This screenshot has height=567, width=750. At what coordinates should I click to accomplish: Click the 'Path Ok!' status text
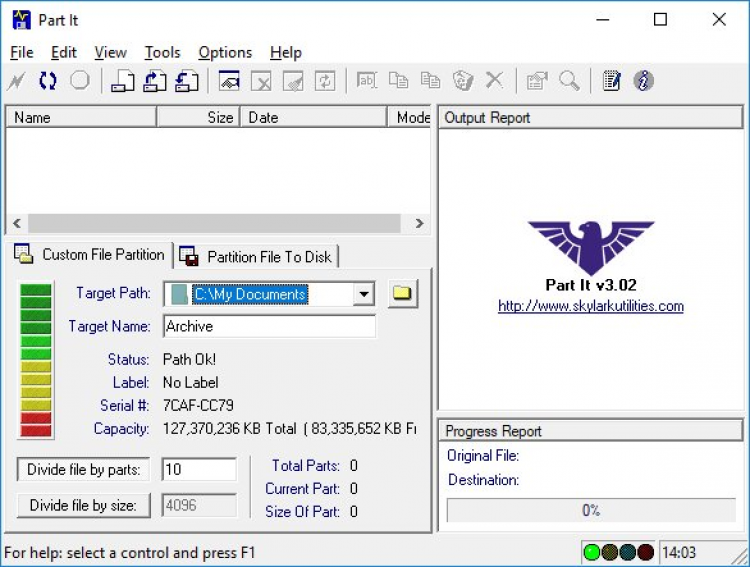[x=189, y=359]
